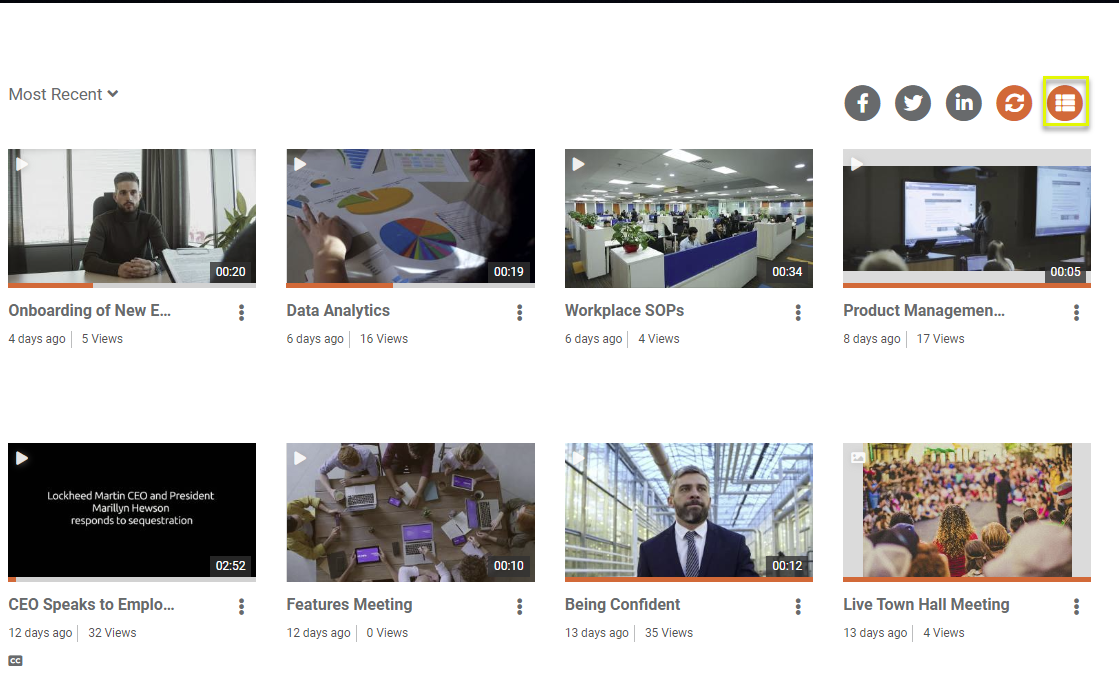
Task: Open options menu for Data Analytics video
Action: tap(520, 313)
